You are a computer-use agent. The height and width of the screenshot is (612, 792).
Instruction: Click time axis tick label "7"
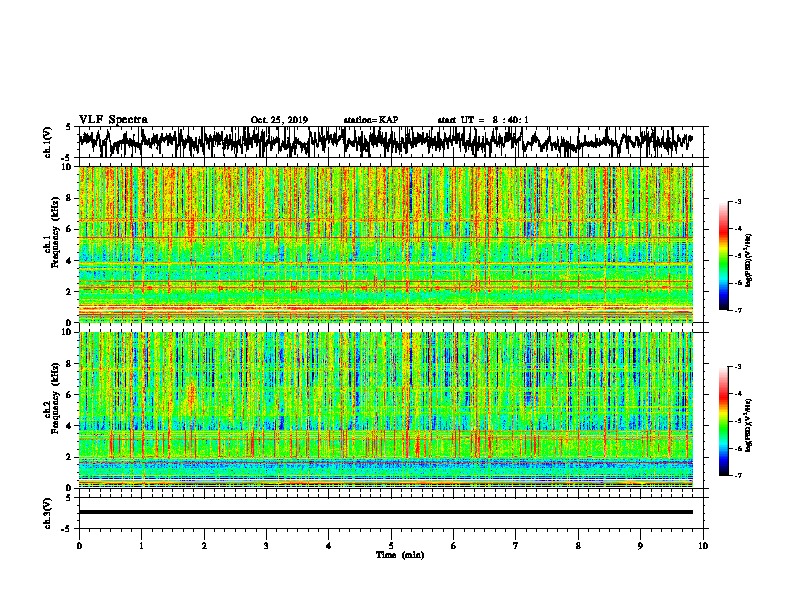516,546
